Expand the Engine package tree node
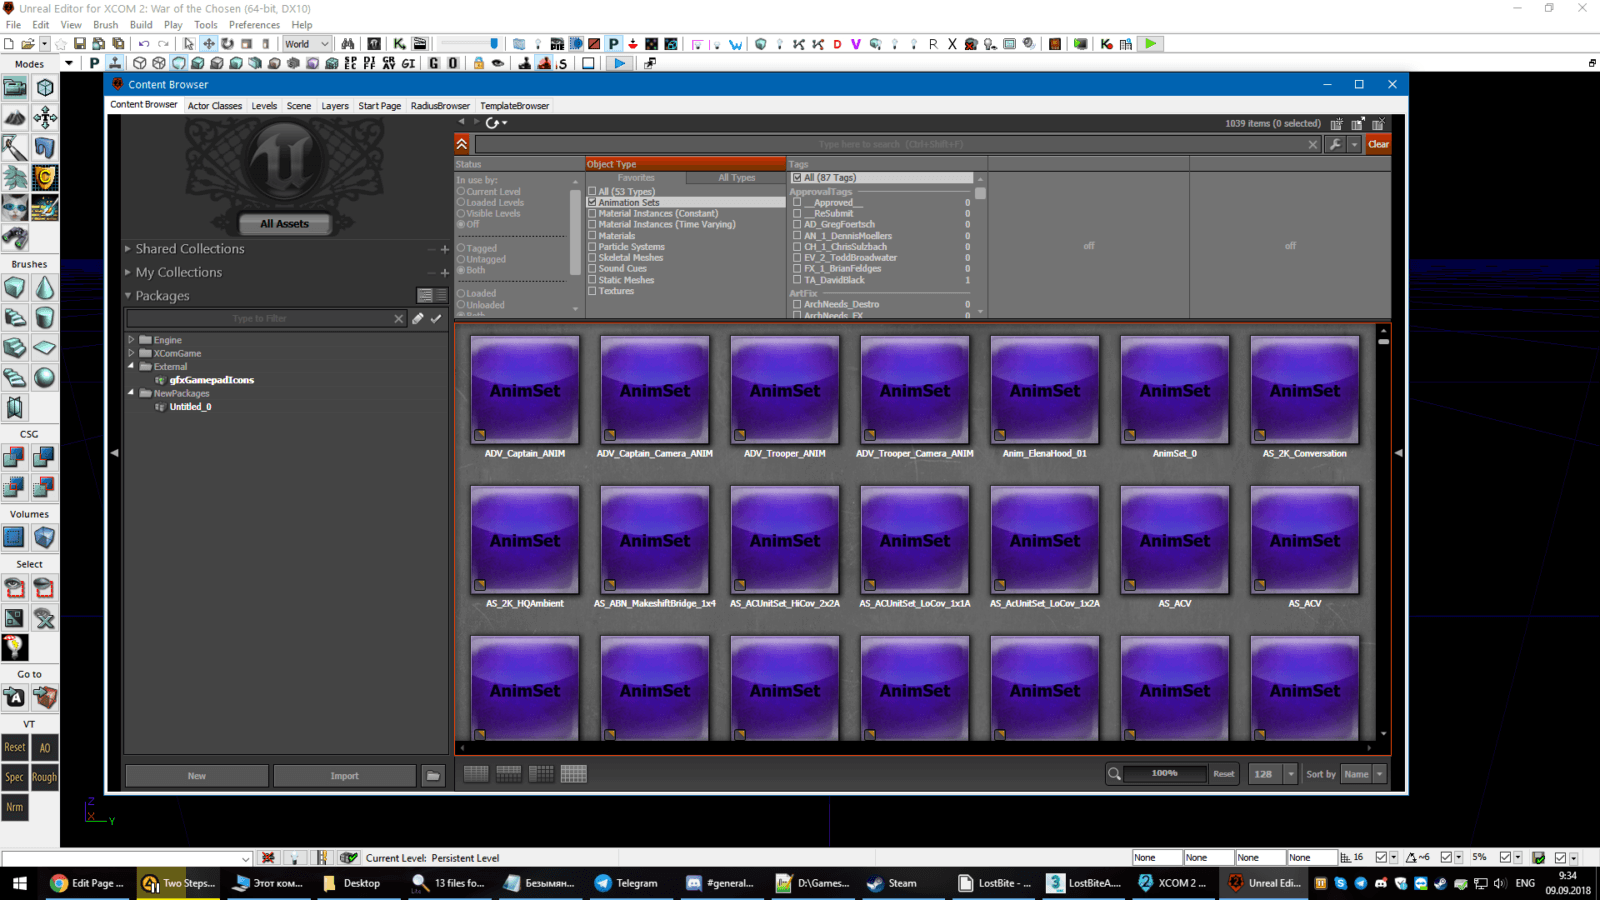Screen dimensions: 1600x900 click(131, 340)
